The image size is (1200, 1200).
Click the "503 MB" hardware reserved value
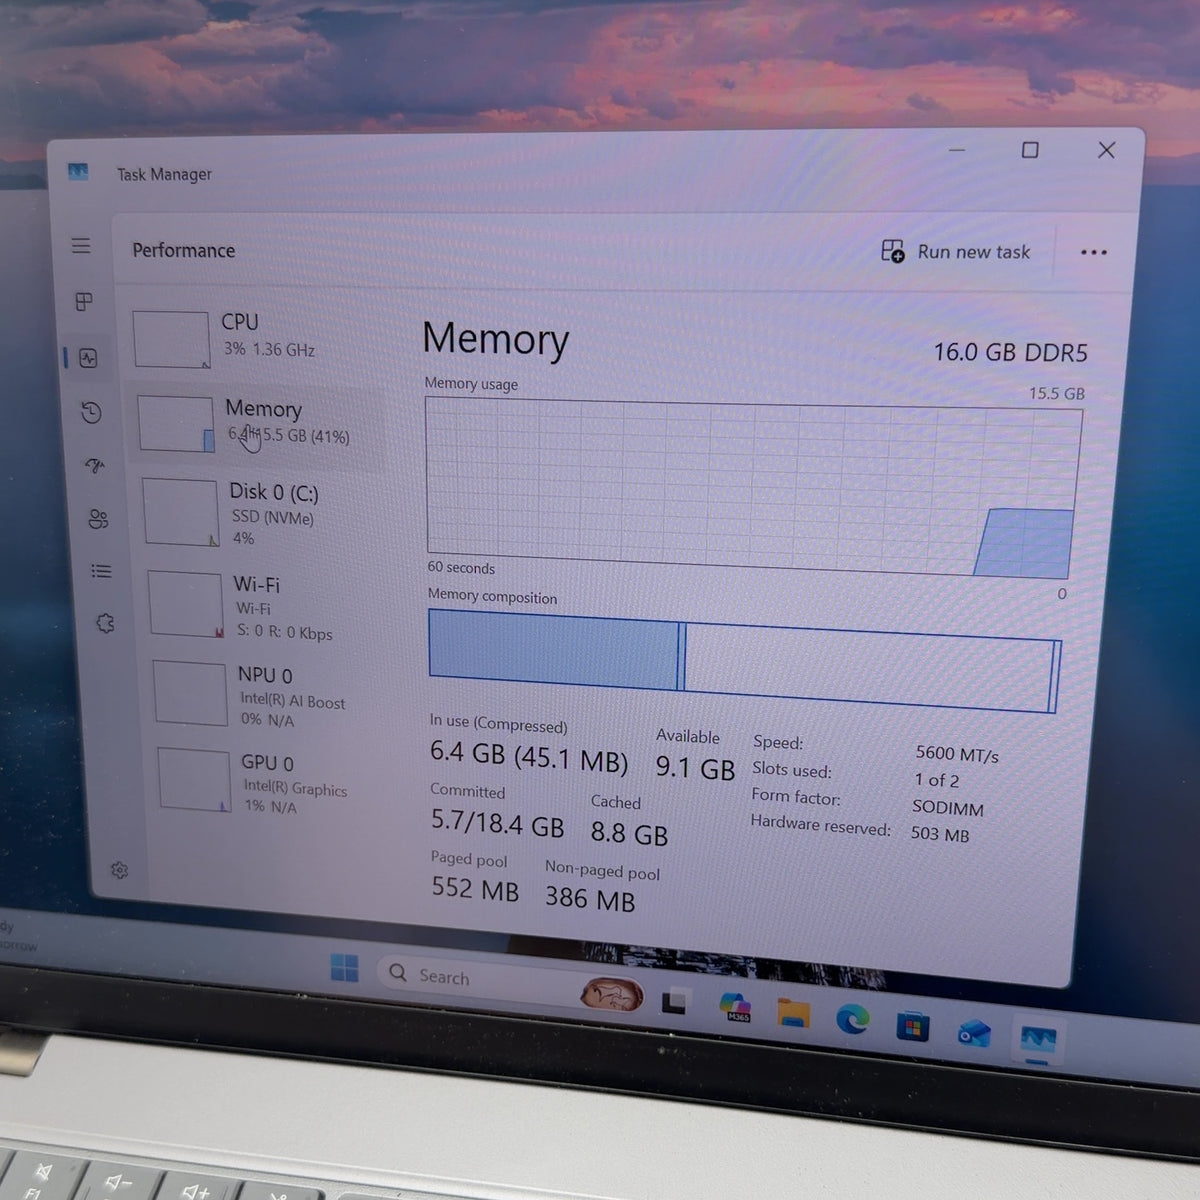point(940,834)
